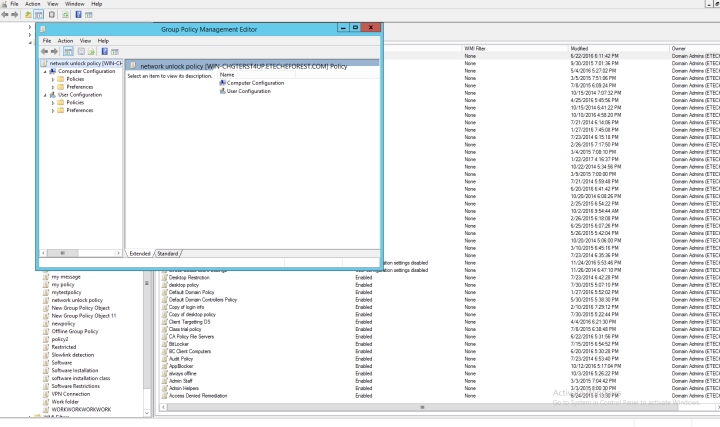Open the Action menu in editor window

tap(65, 41)
